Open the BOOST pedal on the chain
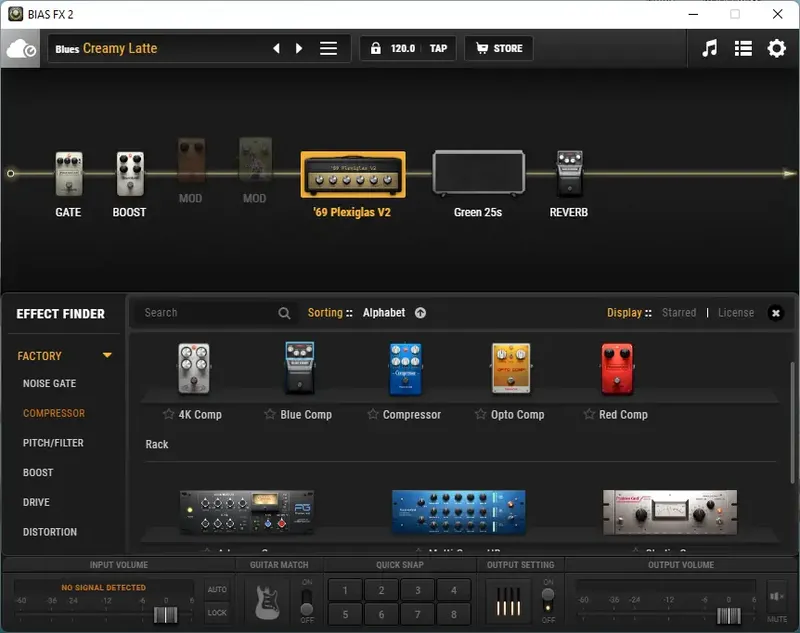 129,172
